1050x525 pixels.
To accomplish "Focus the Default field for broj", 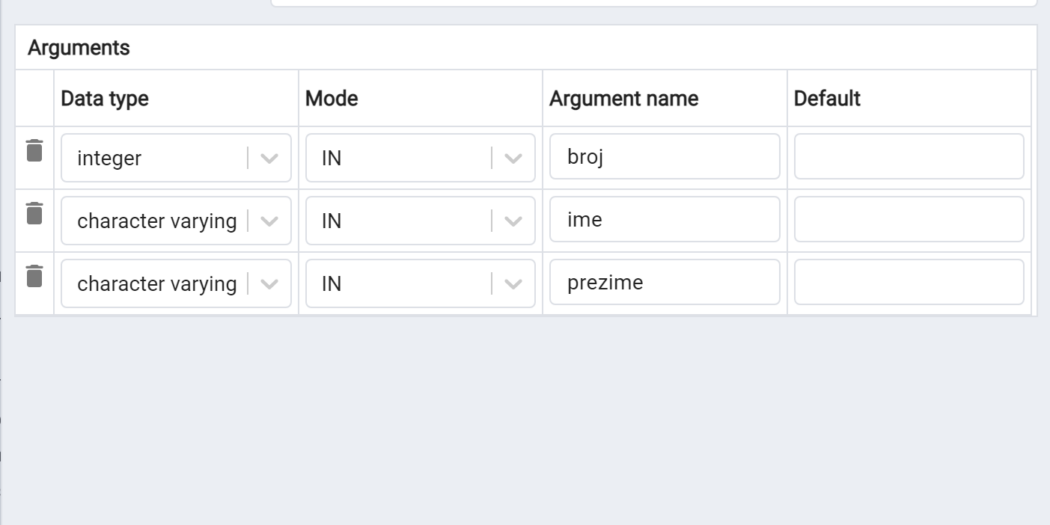I will click(909, 157).
